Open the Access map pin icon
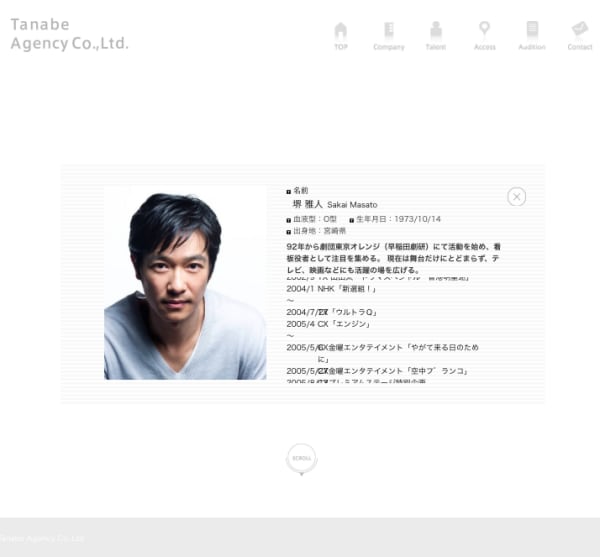Viewport: 600px width, 557px height. tap(485, 36)
